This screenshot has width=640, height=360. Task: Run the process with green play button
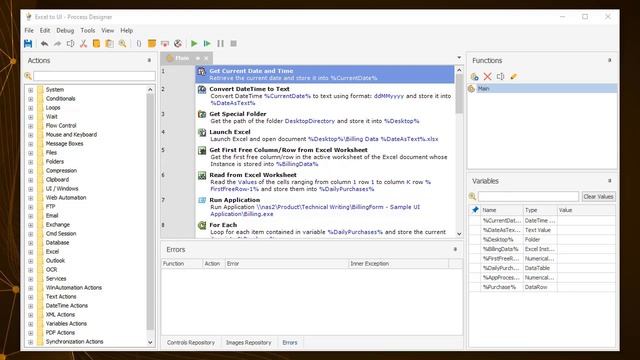coord(194,44)
